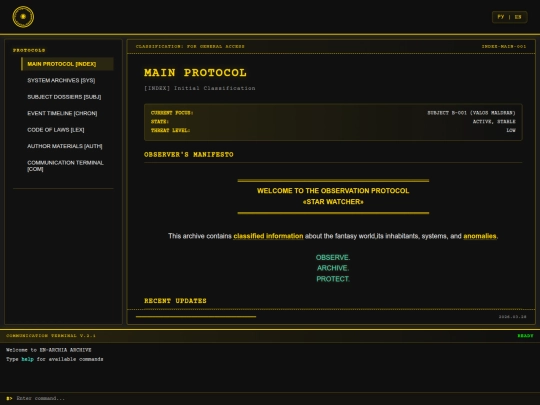Click 'Communication Terminal V.2.1' header
Screen dimensions: 540x405
pyautogui.click(x=51, y=336)
